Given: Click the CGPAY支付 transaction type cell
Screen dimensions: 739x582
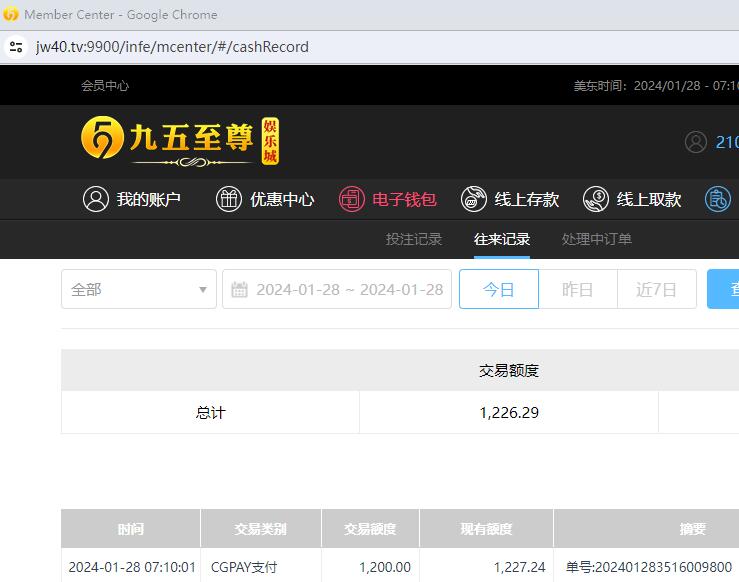Looking at the screenshot, I should click(261, 567).
